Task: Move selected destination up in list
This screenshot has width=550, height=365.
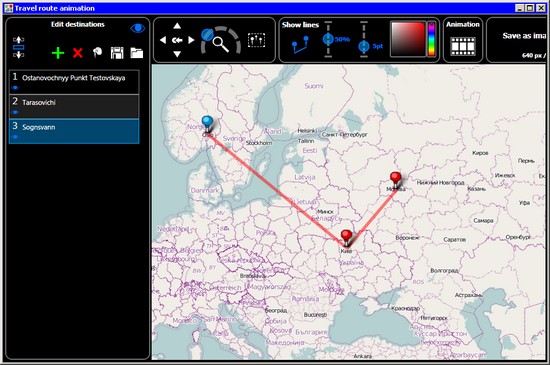Action: click(x=18, y=40)
